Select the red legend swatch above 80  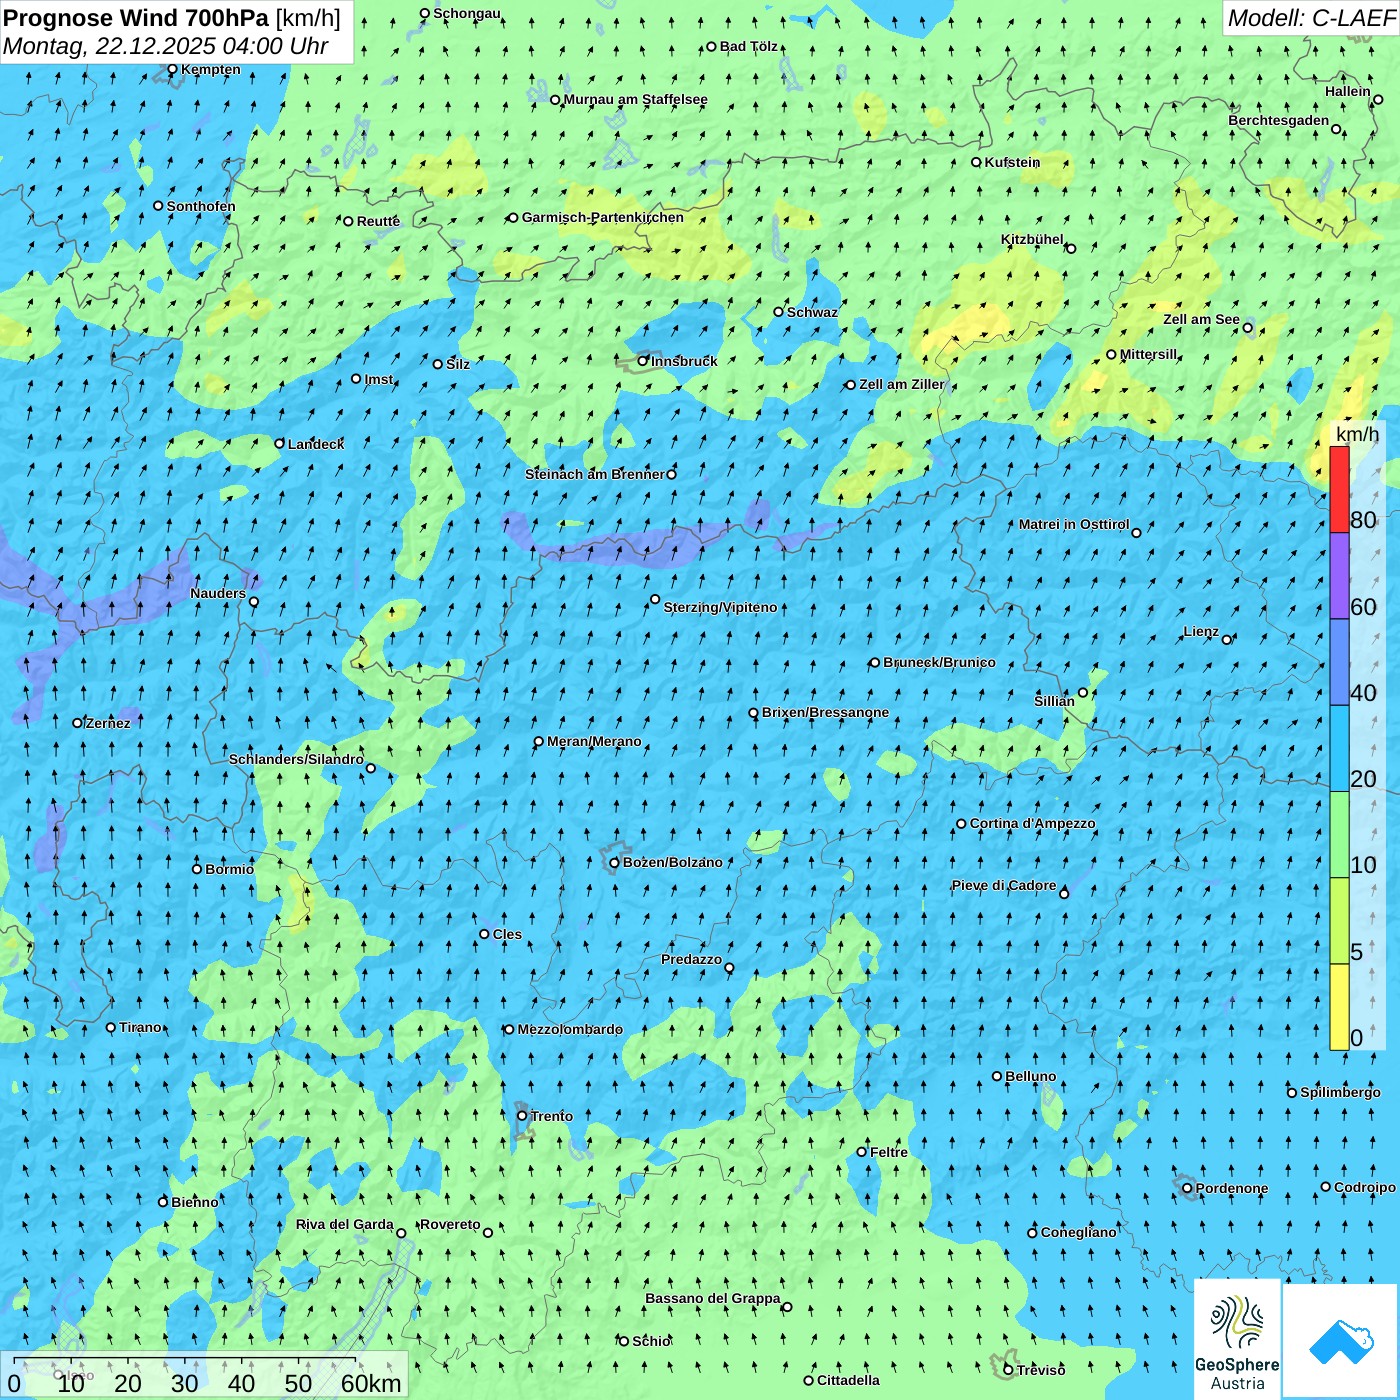1339,489
